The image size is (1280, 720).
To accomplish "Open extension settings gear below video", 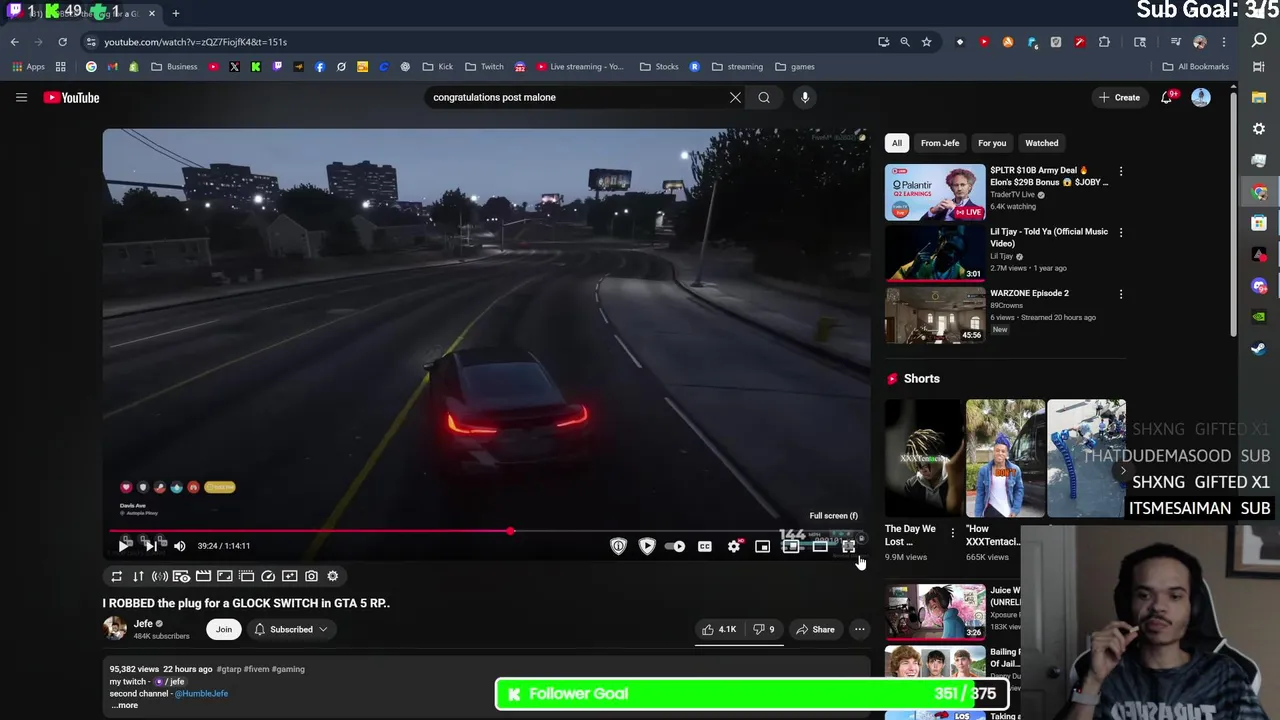I will click(x=333, y=576).
